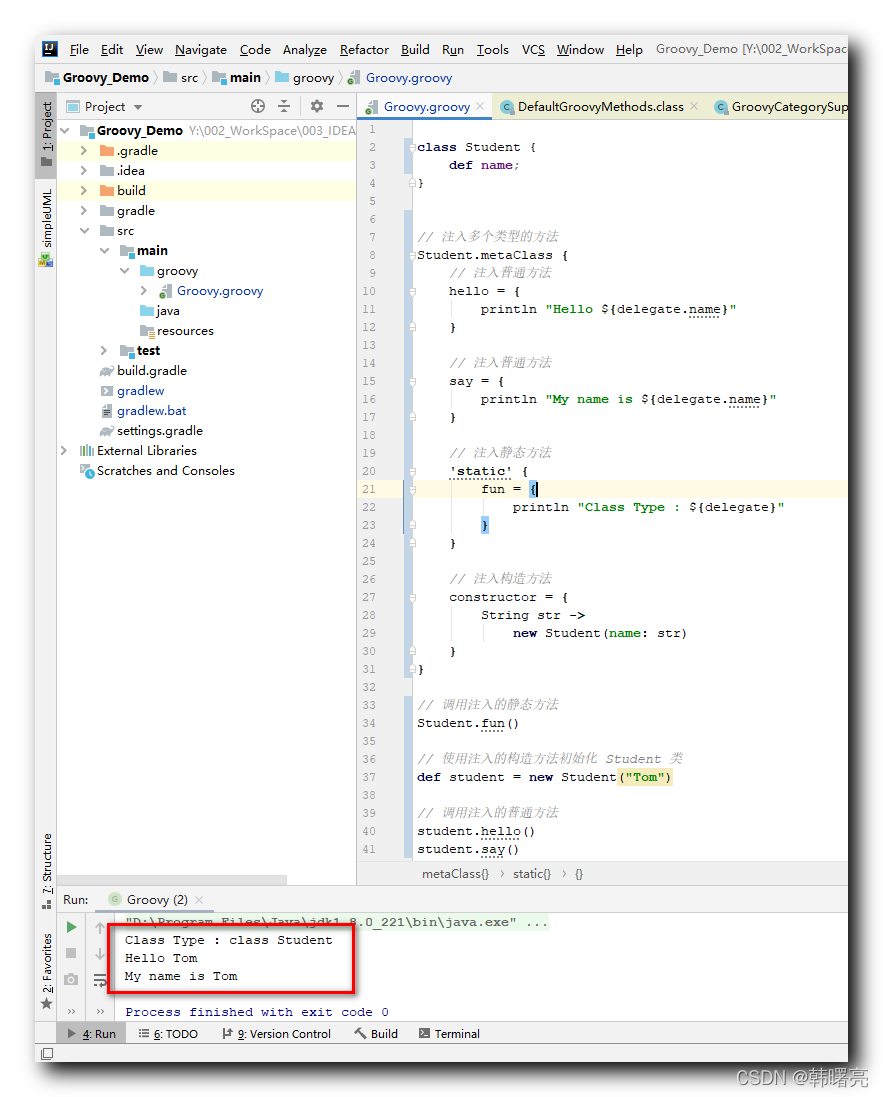Click metaClass{} editor breadcrumb
Screen dimensions: 883x1097
[455, 874]
